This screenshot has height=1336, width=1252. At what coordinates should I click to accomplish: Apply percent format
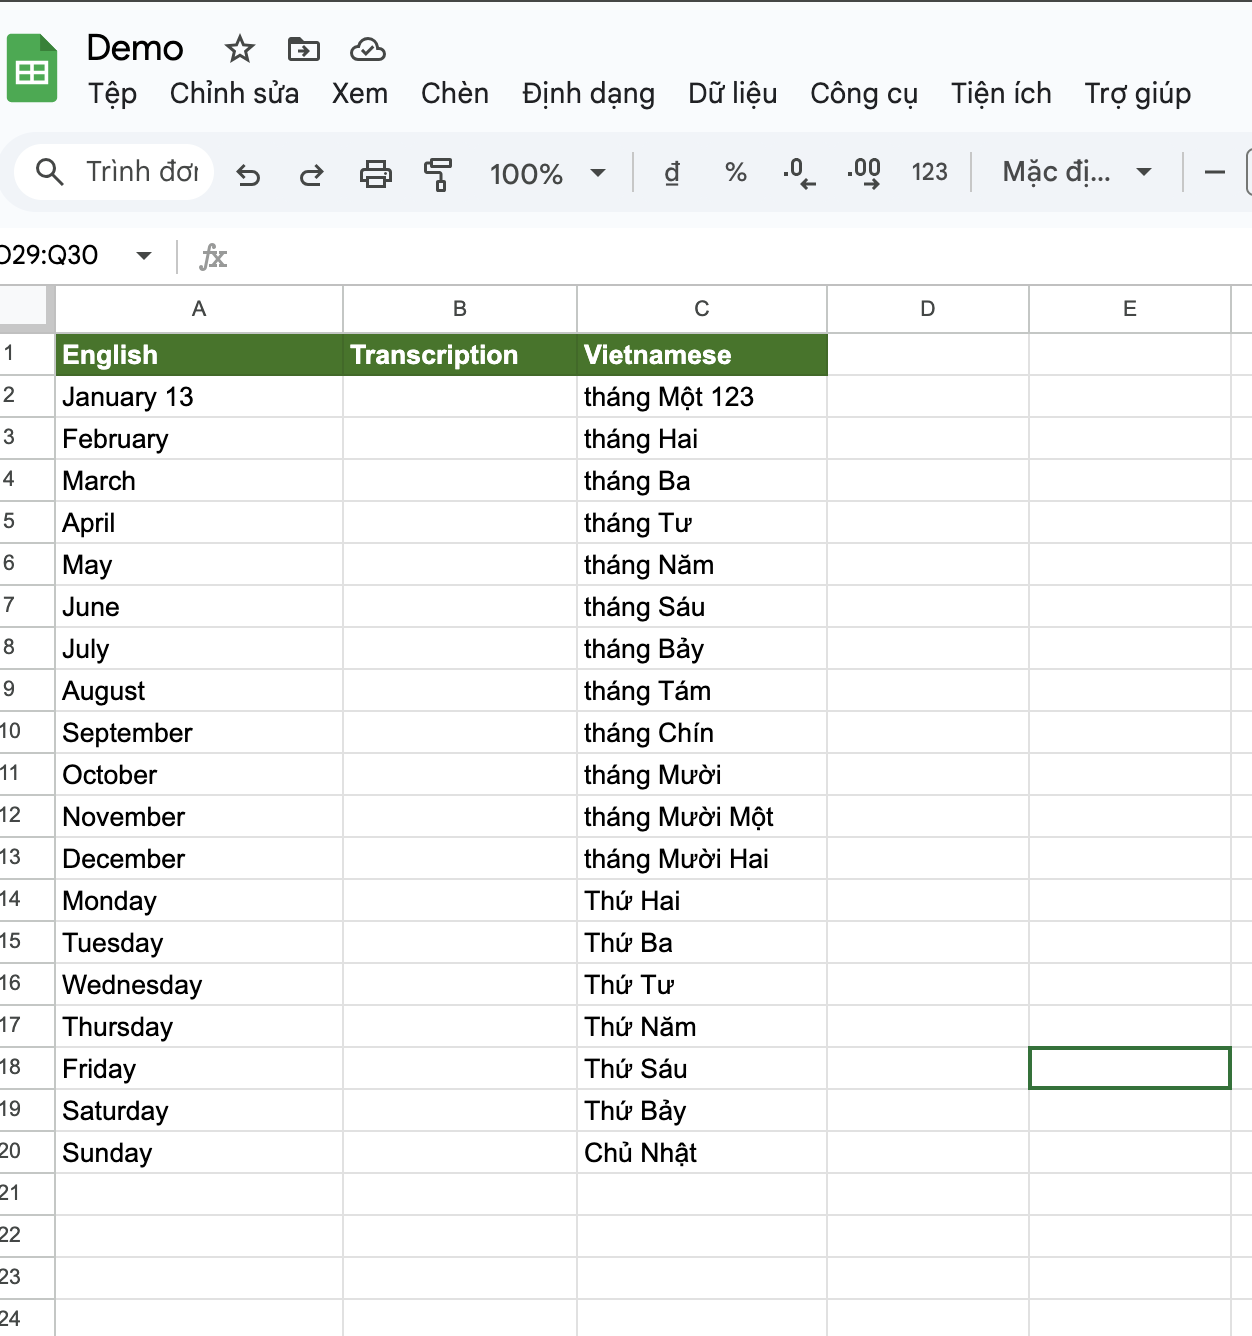pyautogui.click(x=736, y=173)
